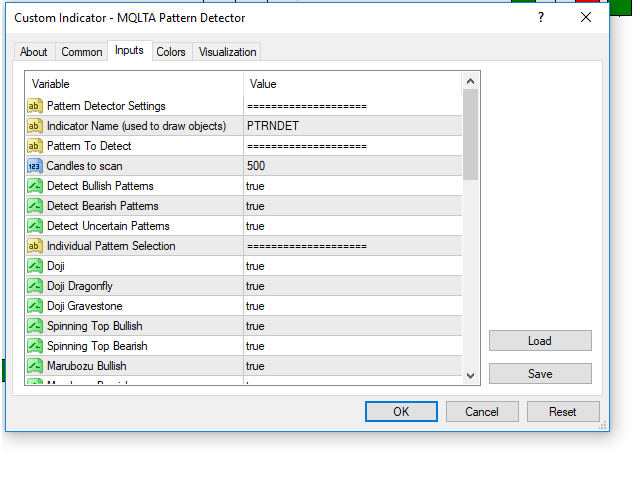Select the Candles to scan value 500
This screenshot has width=640, height=480.
pos(353,166)
